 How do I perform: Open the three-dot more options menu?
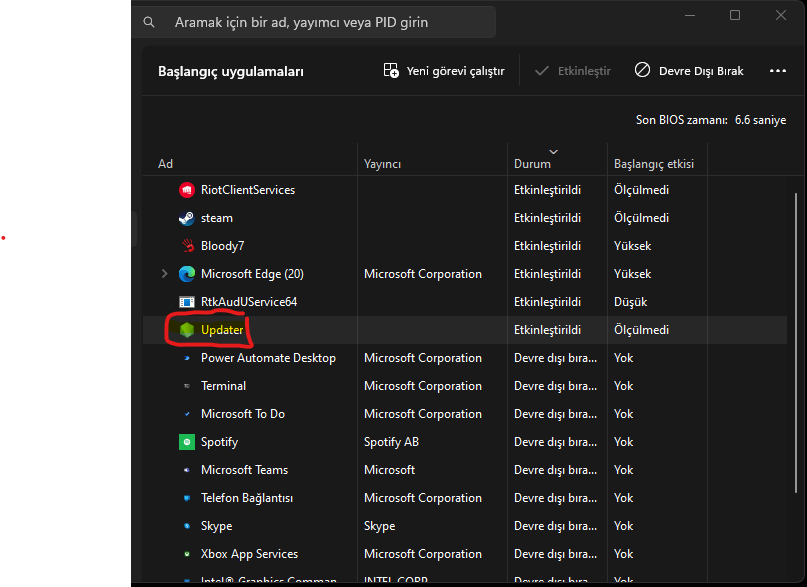coord(778,70)
